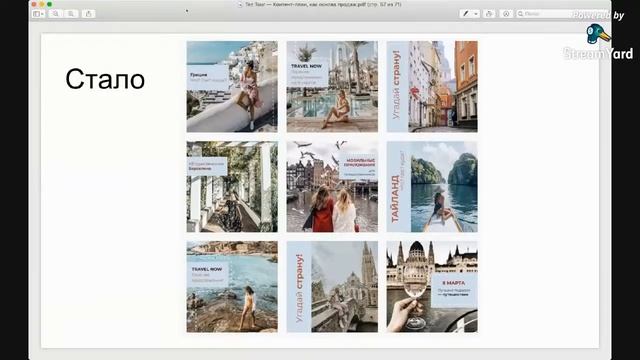Click the '8 МАРТА' wine glass photo tile
This screenshot has width=640, height=360.
click(432, 287)
